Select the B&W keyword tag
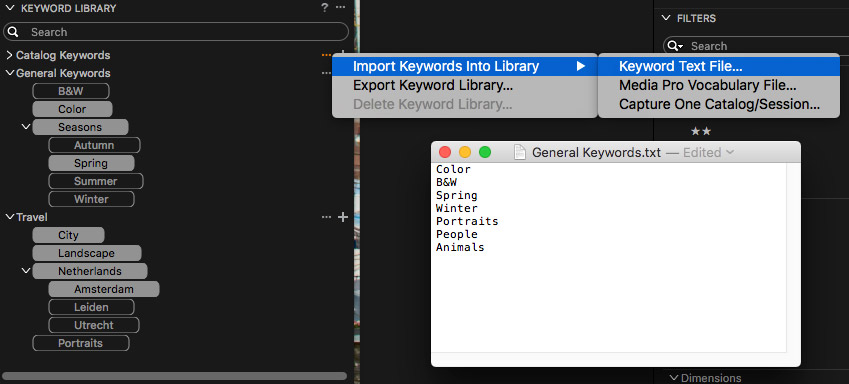Image resolution: width=849 pixels, height=384 pixels. pos(71,91)
